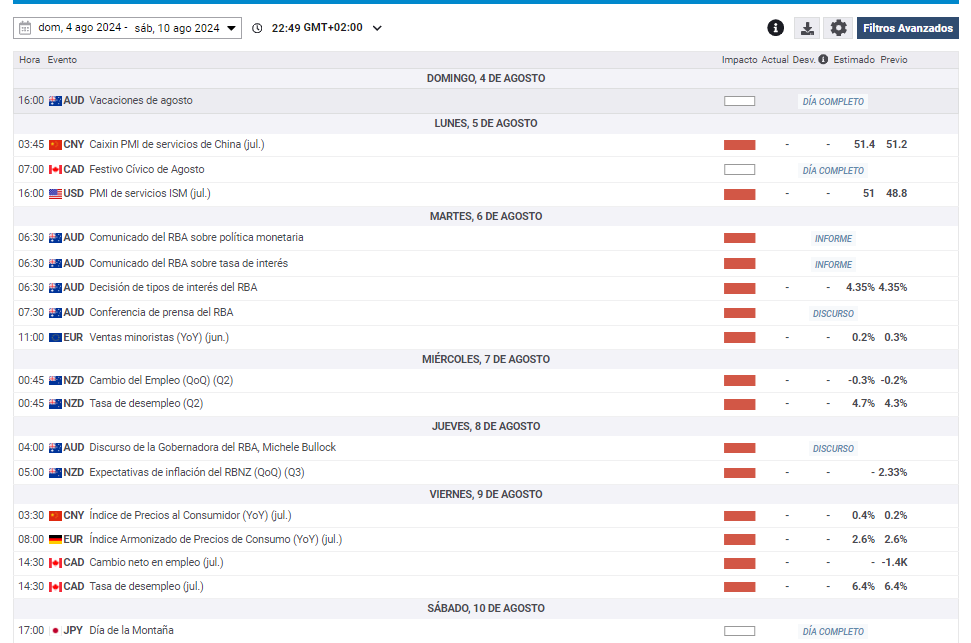
Task: Click the INFORME tag on the RBA política monetaria row
Action: click(x=833, y=239)
